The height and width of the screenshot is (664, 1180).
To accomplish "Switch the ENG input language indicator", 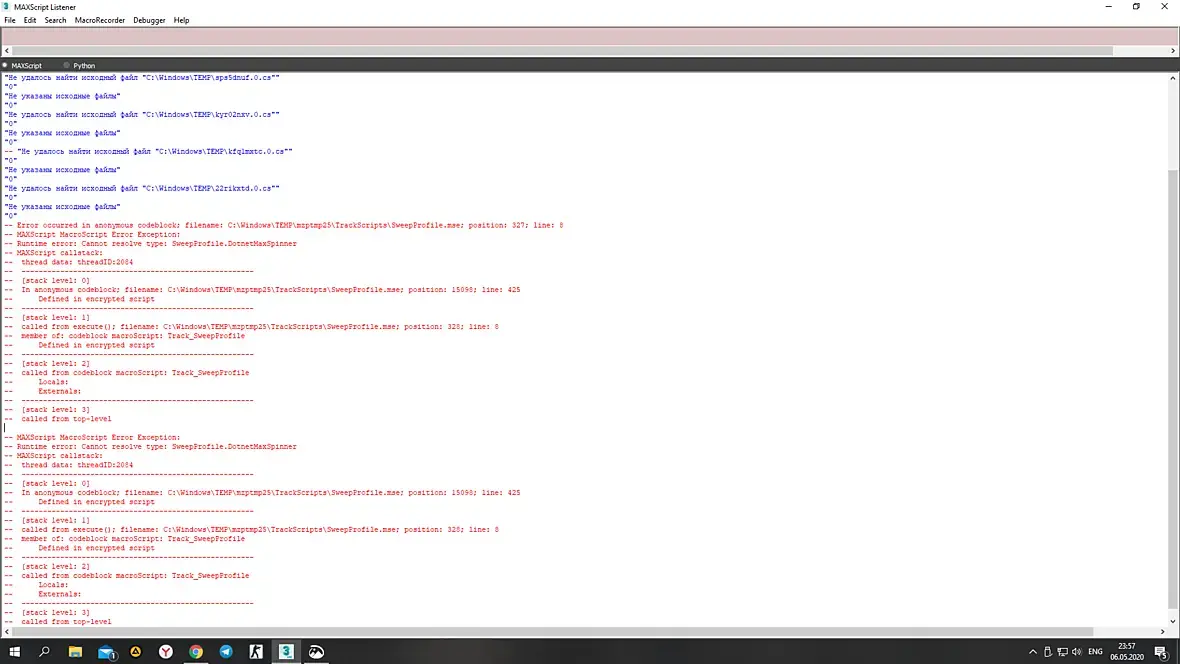I will tap(1095, 651).
